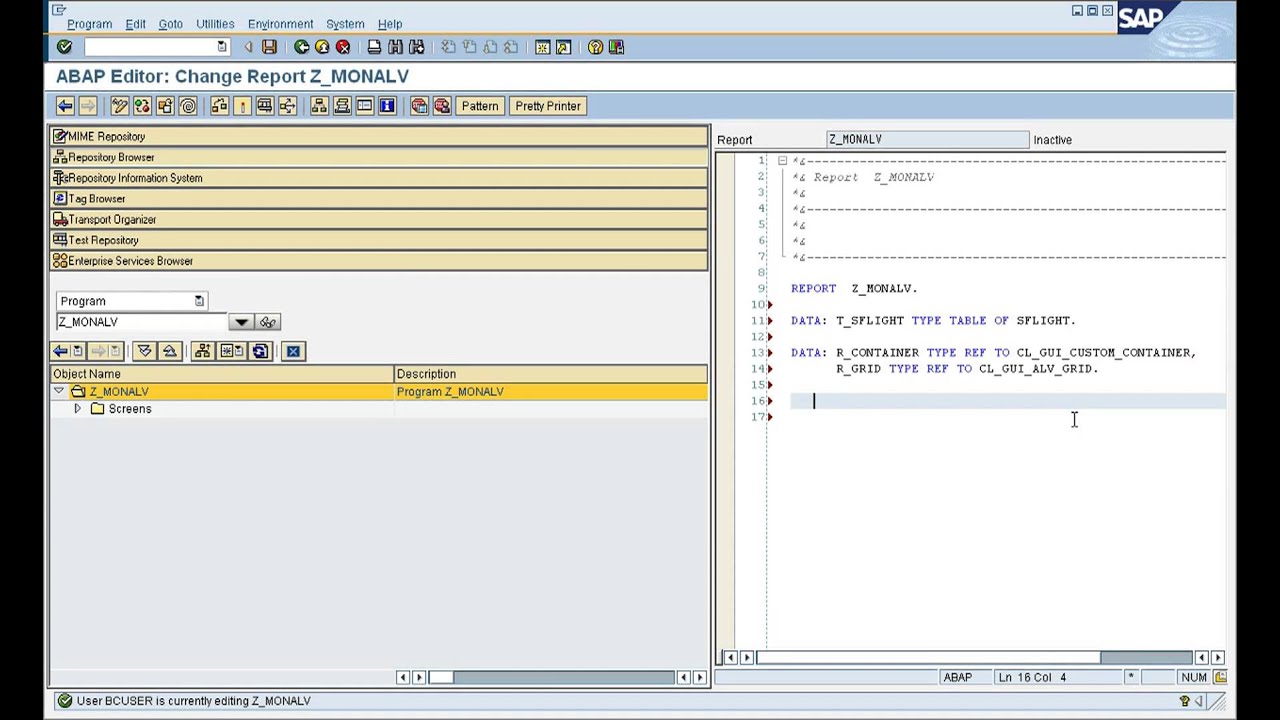The width and height of the screenshot is (1280, 720).
Task: Click the Create New Session icon
Action: point(542,47)
